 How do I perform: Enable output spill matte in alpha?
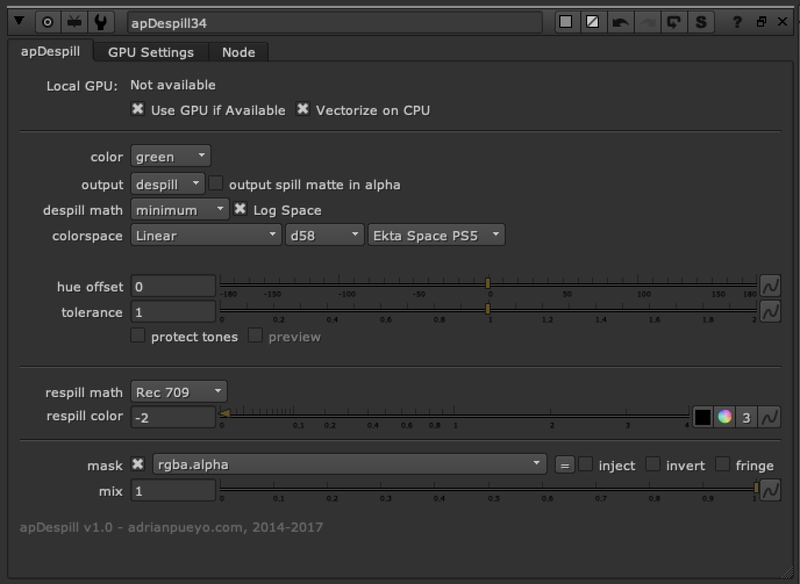coord(216,184)
